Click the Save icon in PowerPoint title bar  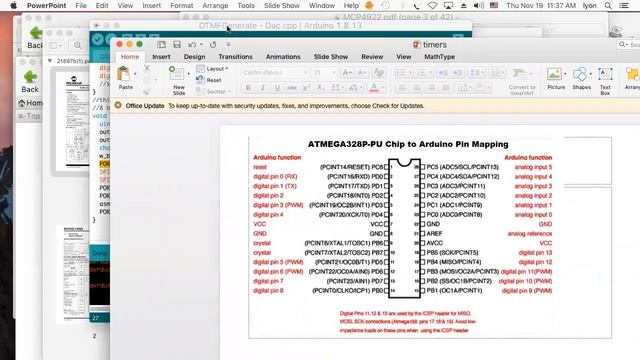point(177,44)
